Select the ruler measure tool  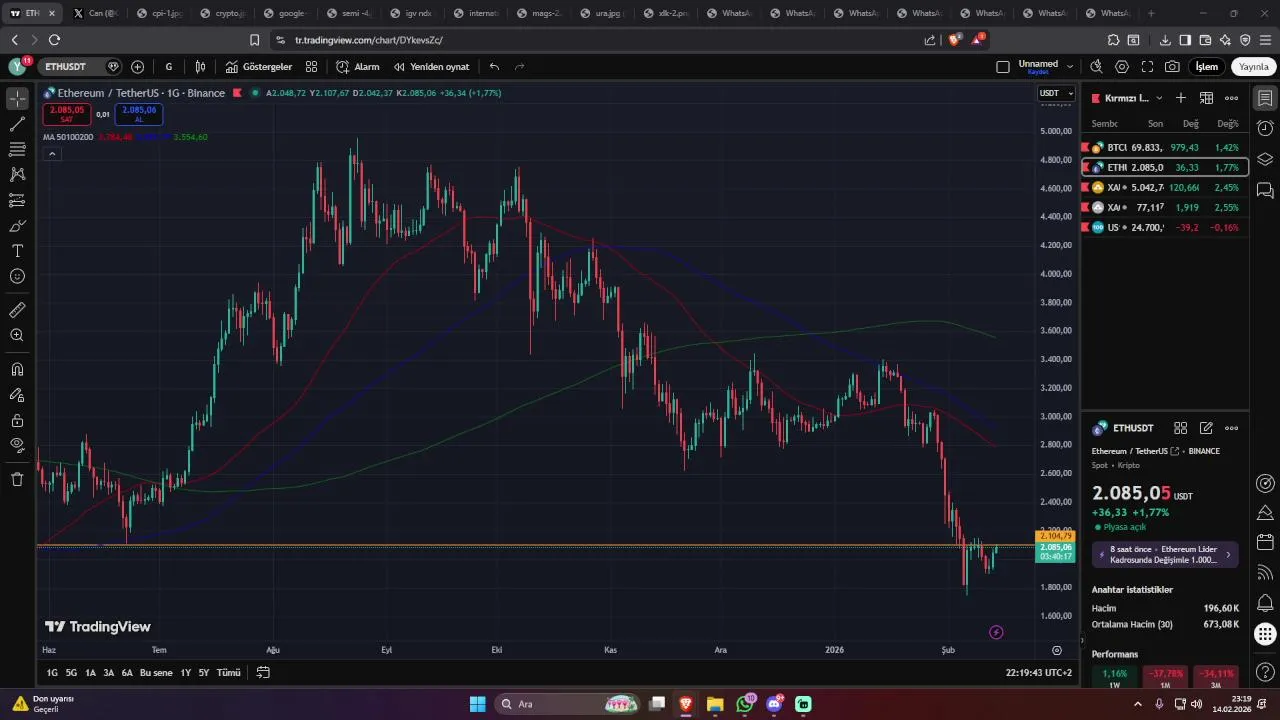point(17,310)
